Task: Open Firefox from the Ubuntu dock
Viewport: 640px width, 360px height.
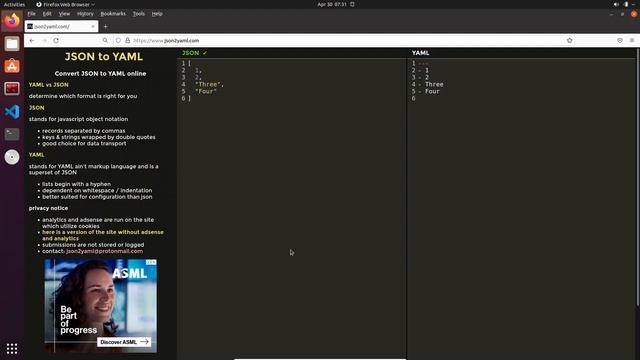Action: coord(12,20)
